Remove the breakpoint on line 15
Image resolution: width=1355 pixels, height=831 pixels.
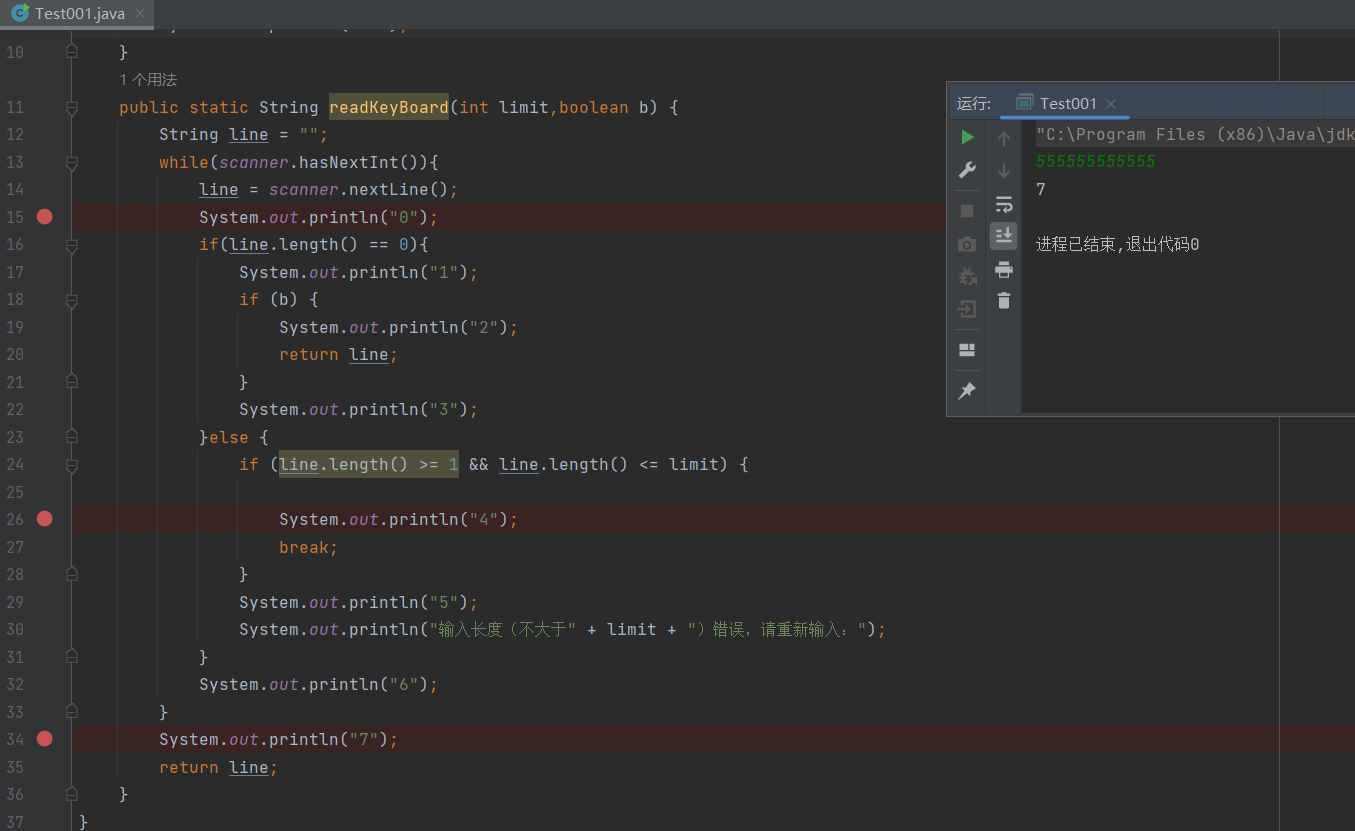(x=44, y=217)
